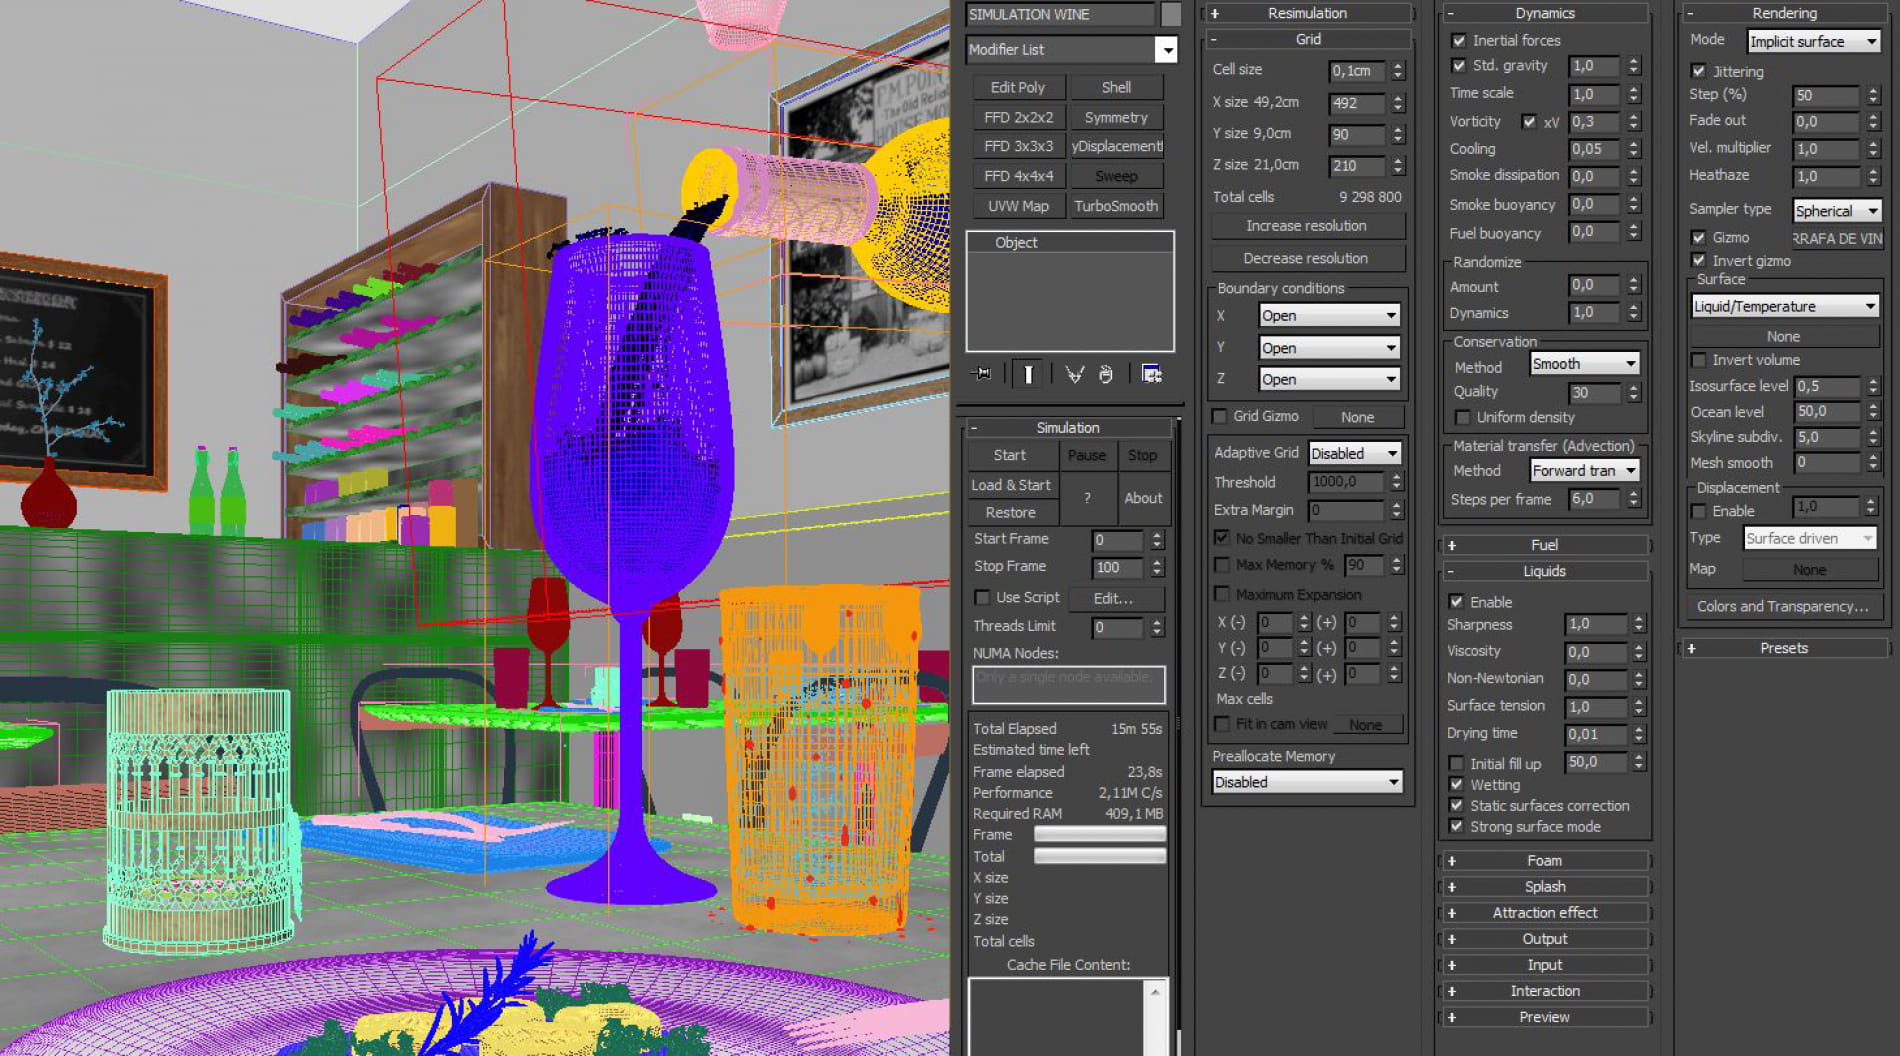
Task: Open the Rendering Mode dropdown
Action: pos(1813,41)
